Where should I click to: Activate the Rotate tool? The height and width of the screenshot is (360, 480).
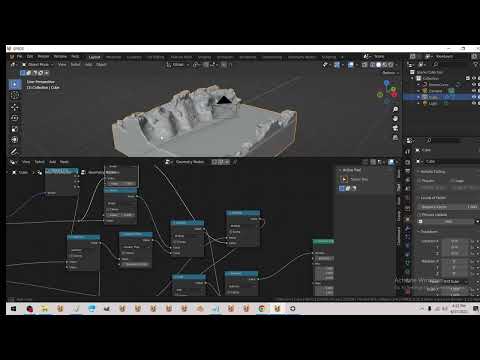pyautogui.click(x=15, y=118)
